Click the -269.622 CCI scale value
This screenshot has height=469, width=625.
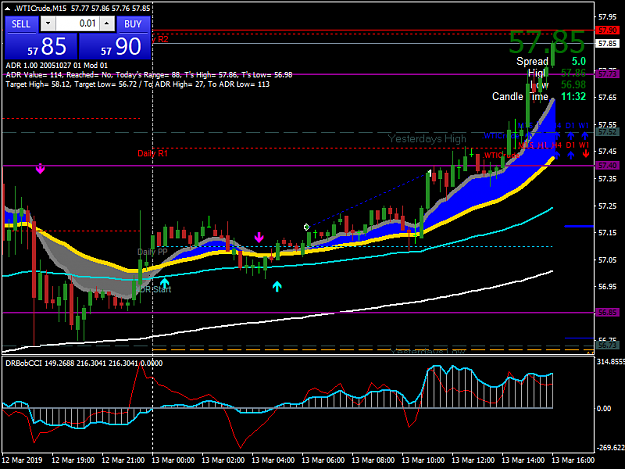pyautogui.click(x=611, y=448)
